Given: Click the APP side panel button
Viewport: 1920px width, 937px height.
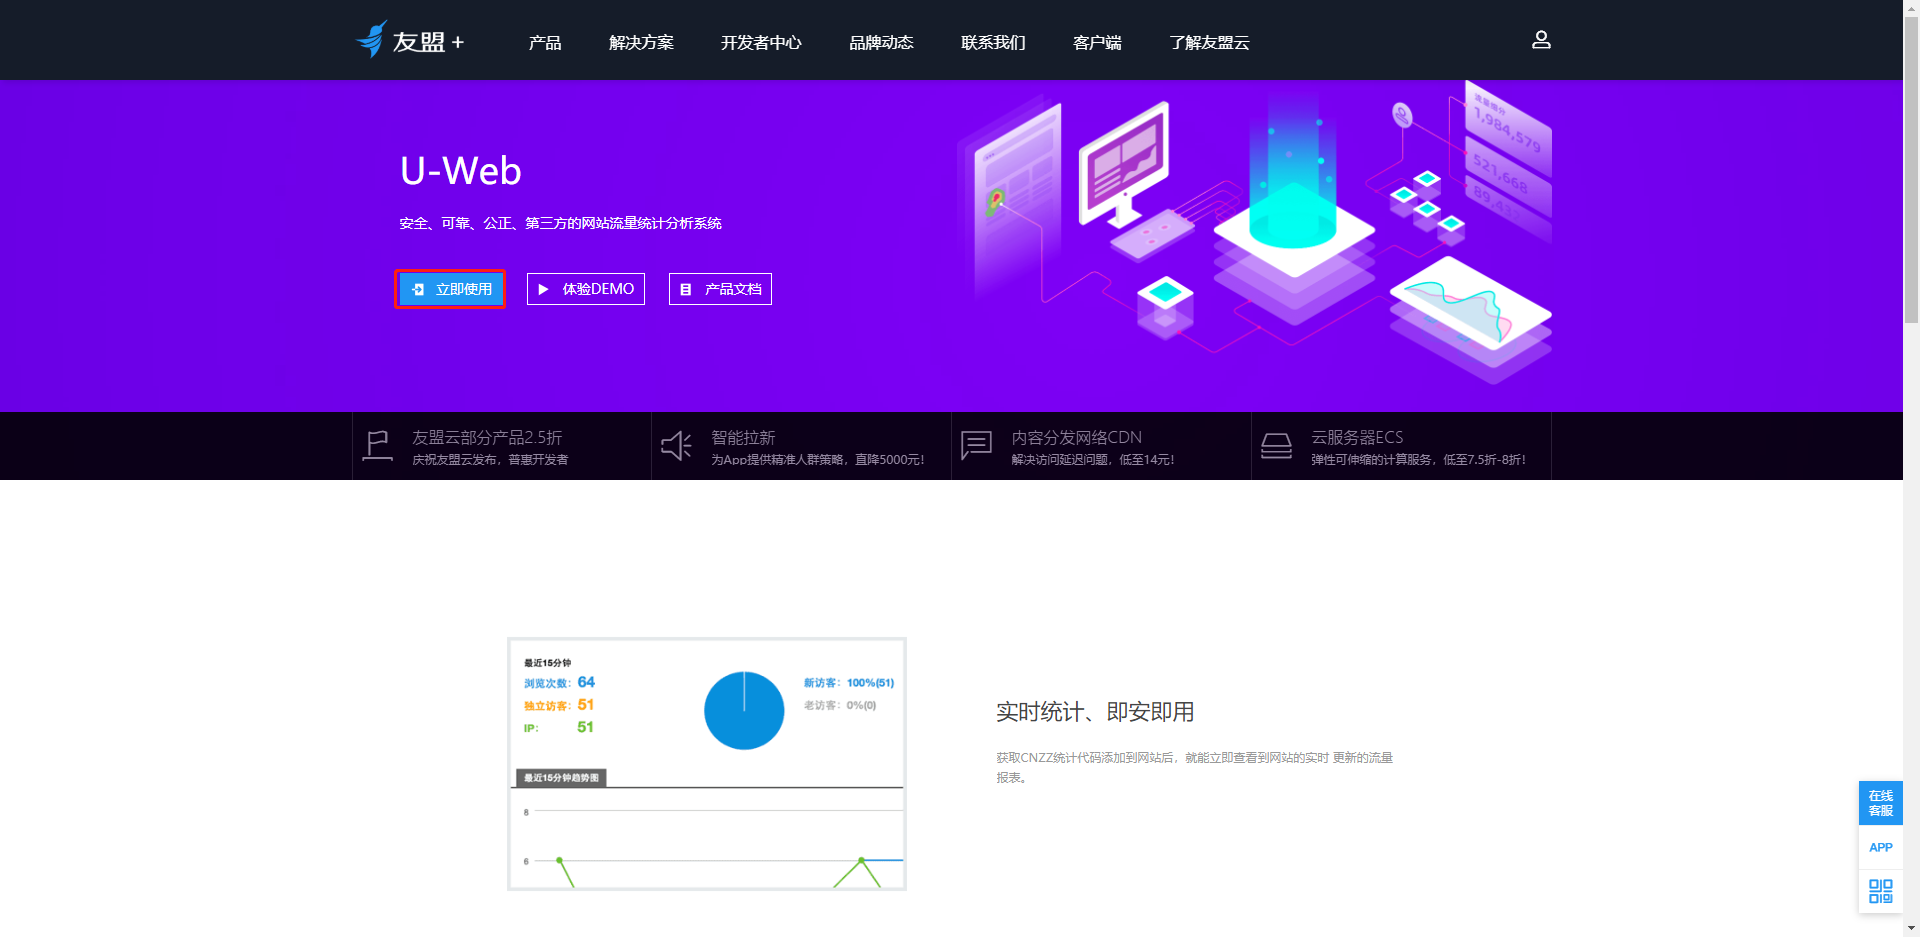Looking at the screenshot, I should tap(1880, 847).
